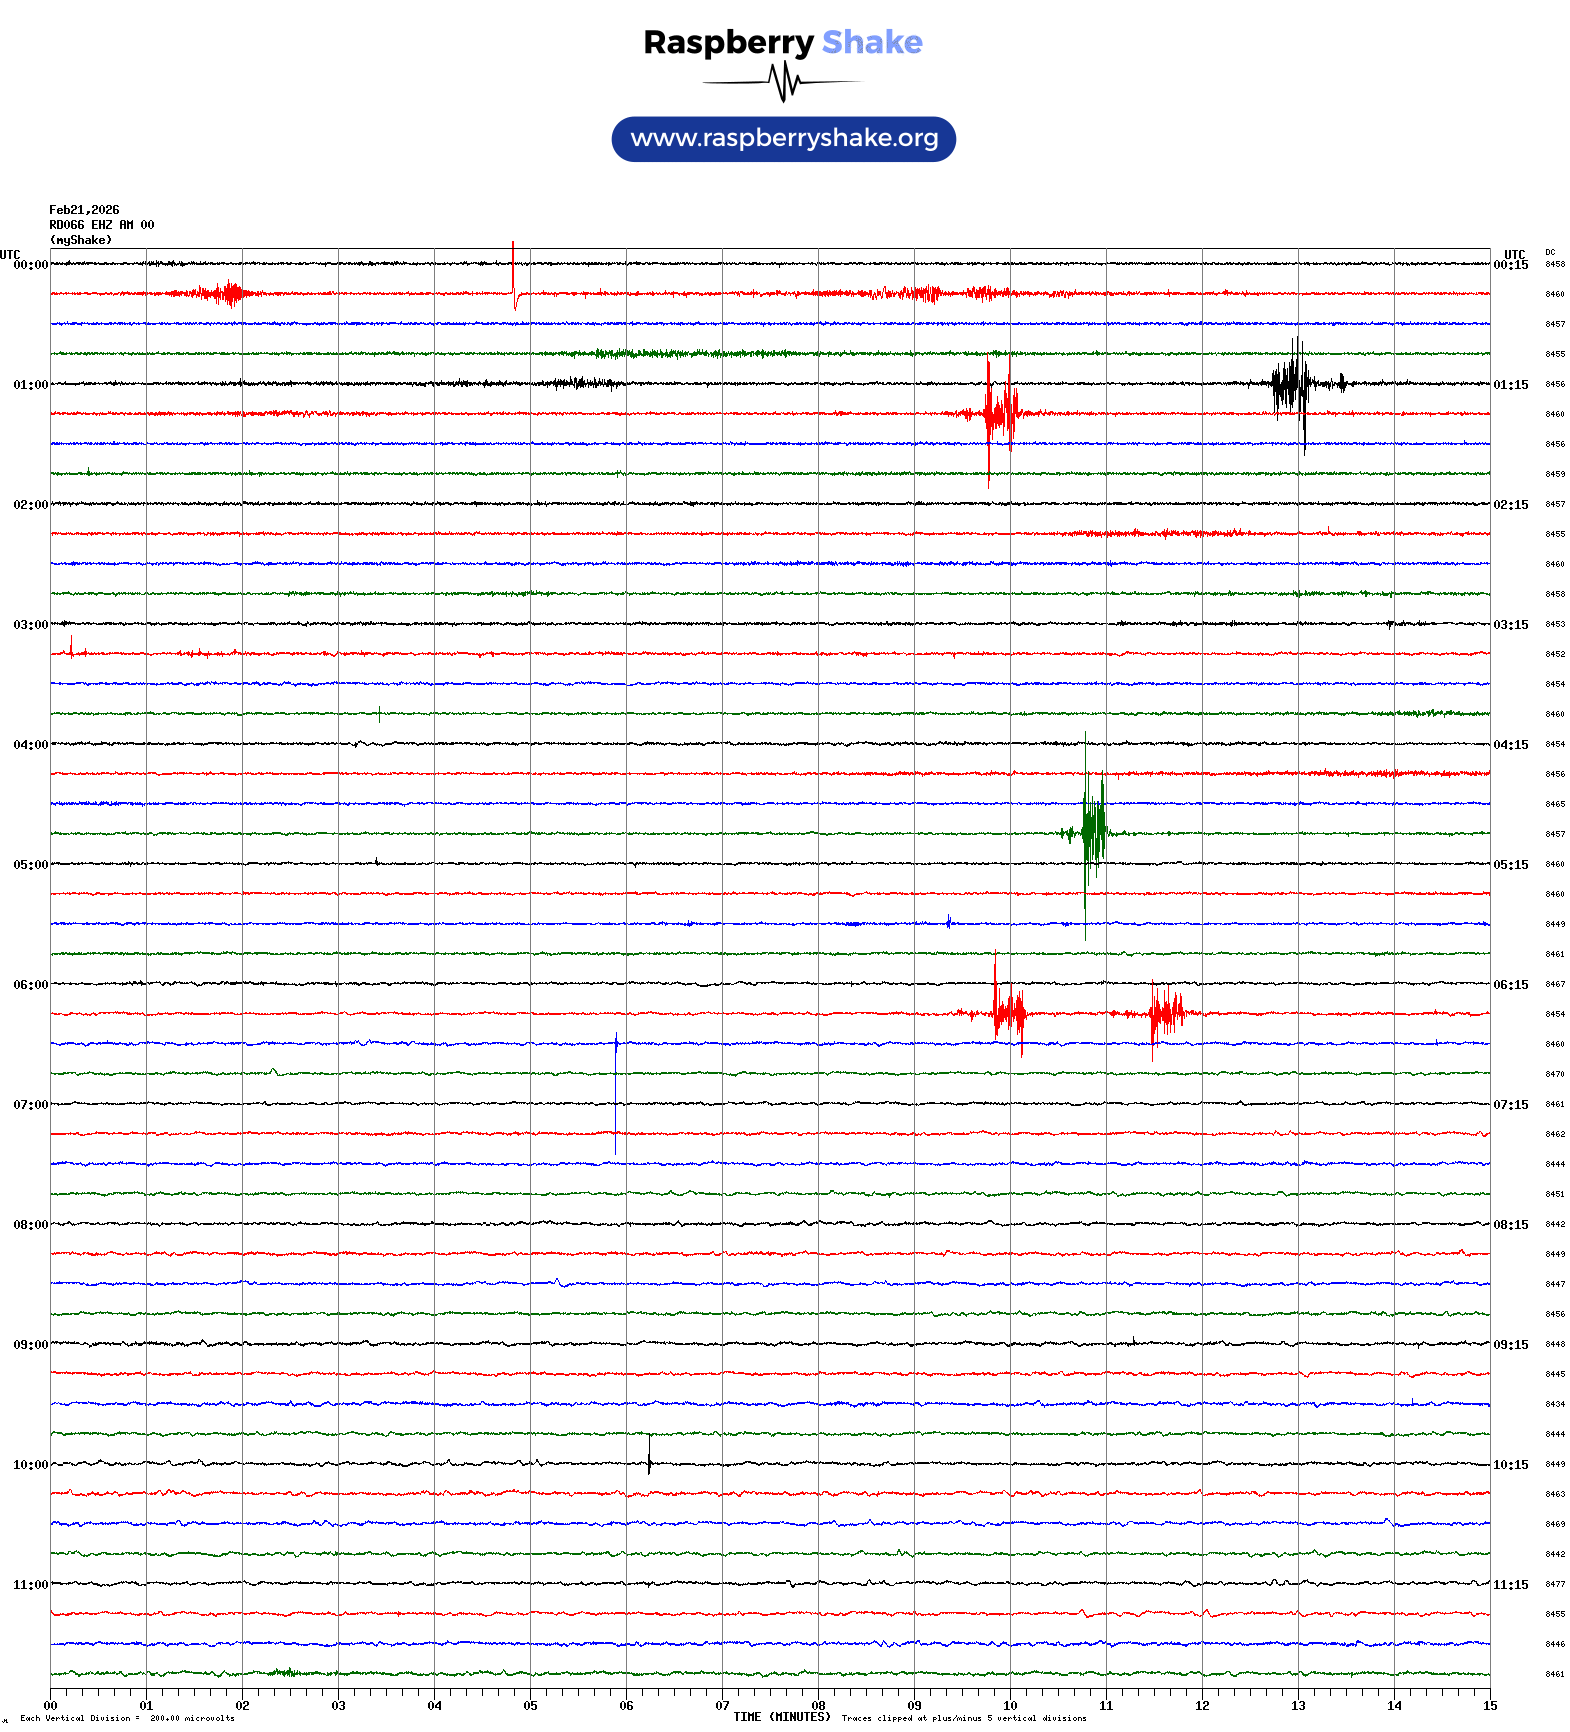Click the 11:00 hour label on left axis
1570x1732 pixels.
coord(30,1585)
